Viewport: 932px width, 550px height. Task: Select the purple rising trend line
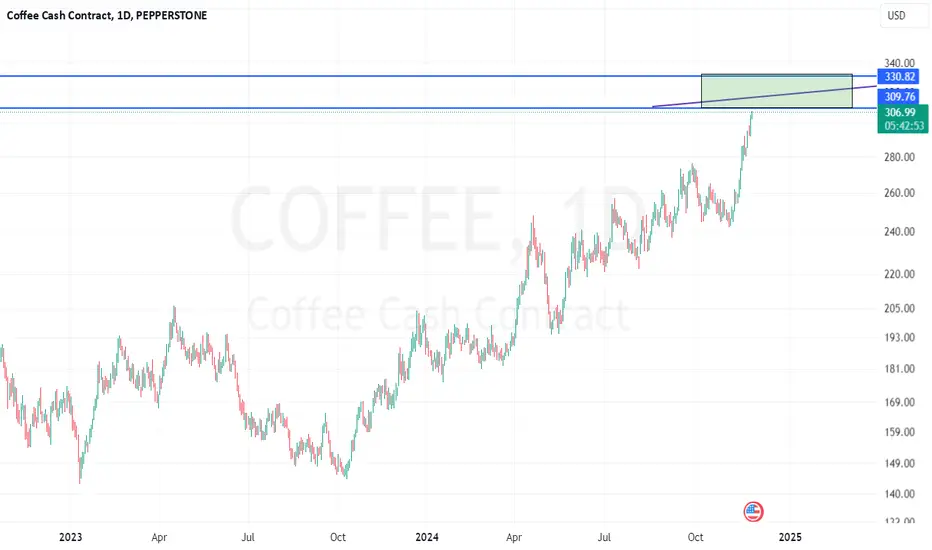[764, 96]
